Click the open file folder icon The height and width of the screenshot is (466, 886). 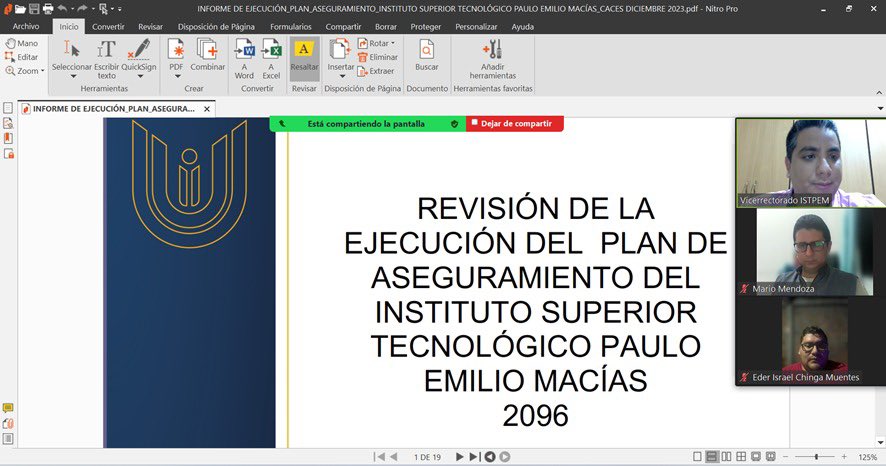[20, 8]
